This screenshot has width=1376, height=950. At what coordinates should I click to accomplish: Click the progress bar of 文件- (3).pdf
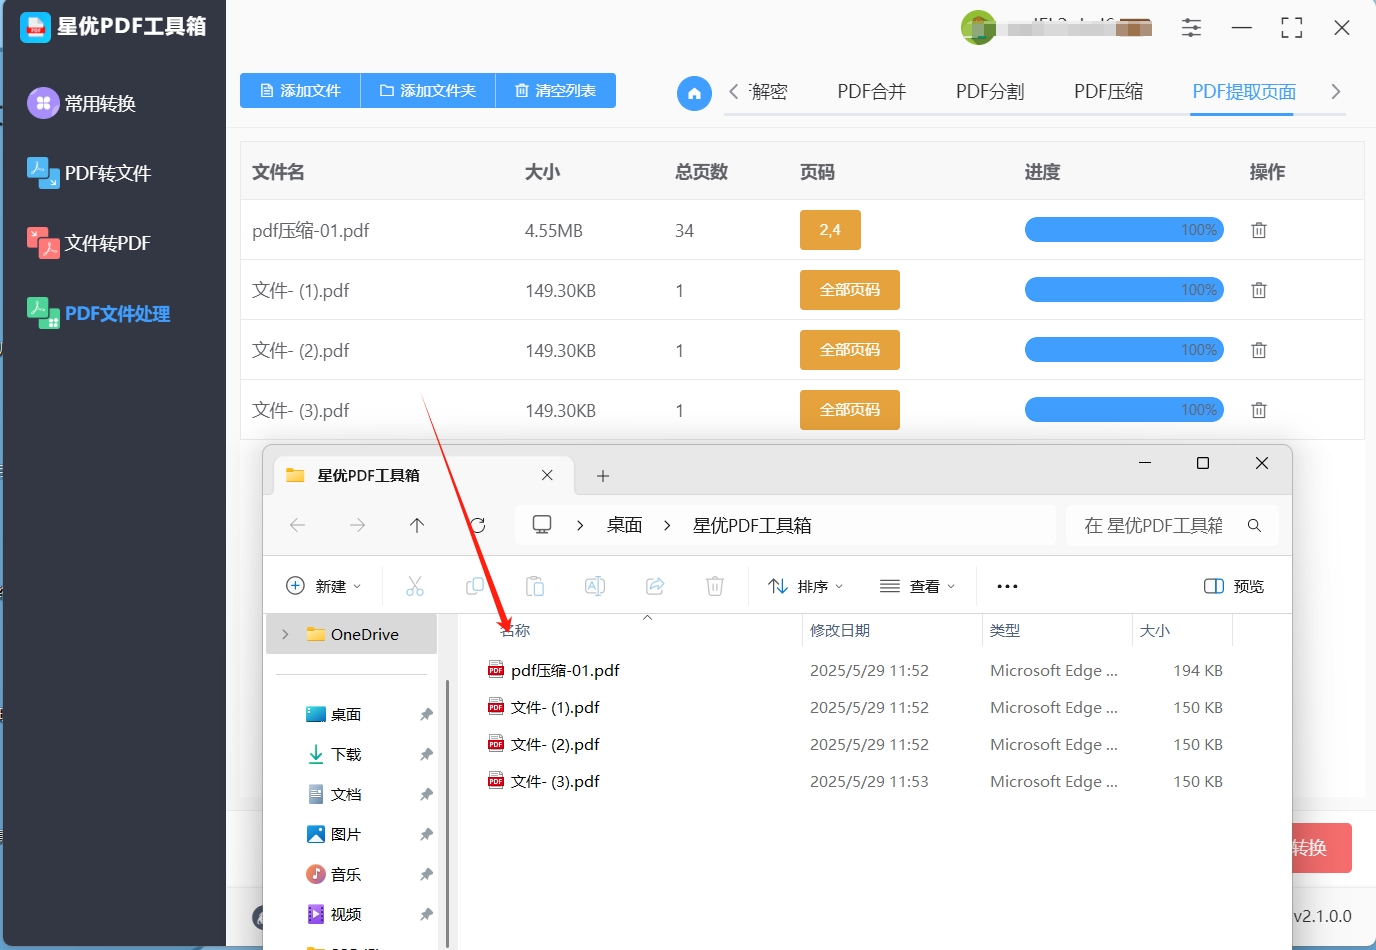[1124, 410]
